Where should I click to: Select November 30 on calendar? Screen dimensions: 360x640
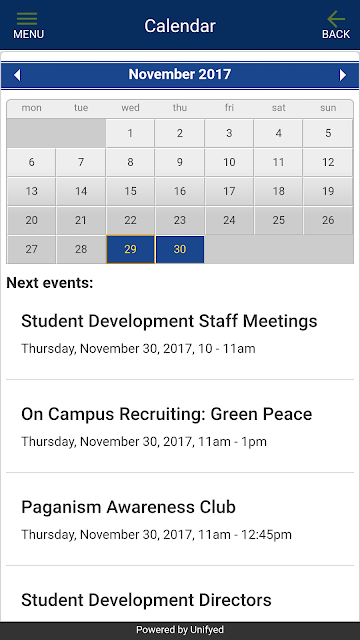180,249
